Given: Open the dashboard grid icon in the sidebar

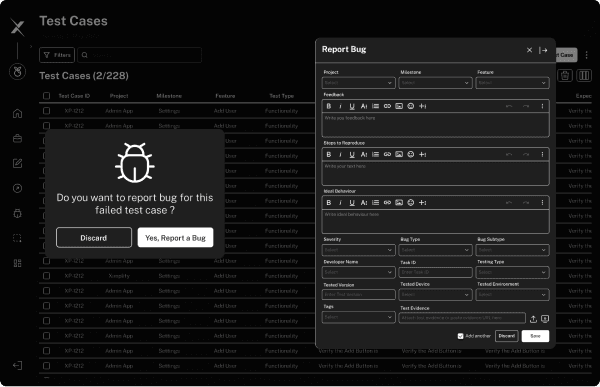Looking at the screenshot, I should click(17, 263).
